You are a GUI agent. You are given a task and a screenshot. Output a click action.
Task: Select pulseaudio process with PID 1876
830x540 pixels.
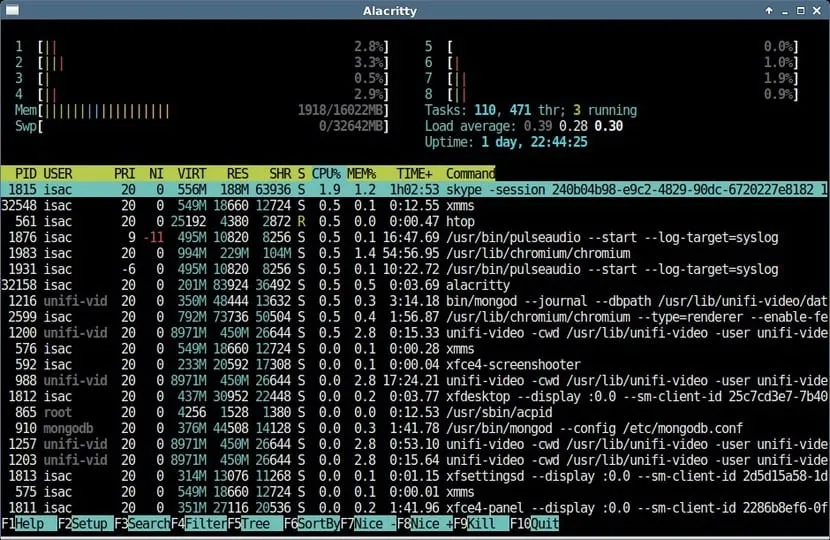415,237
